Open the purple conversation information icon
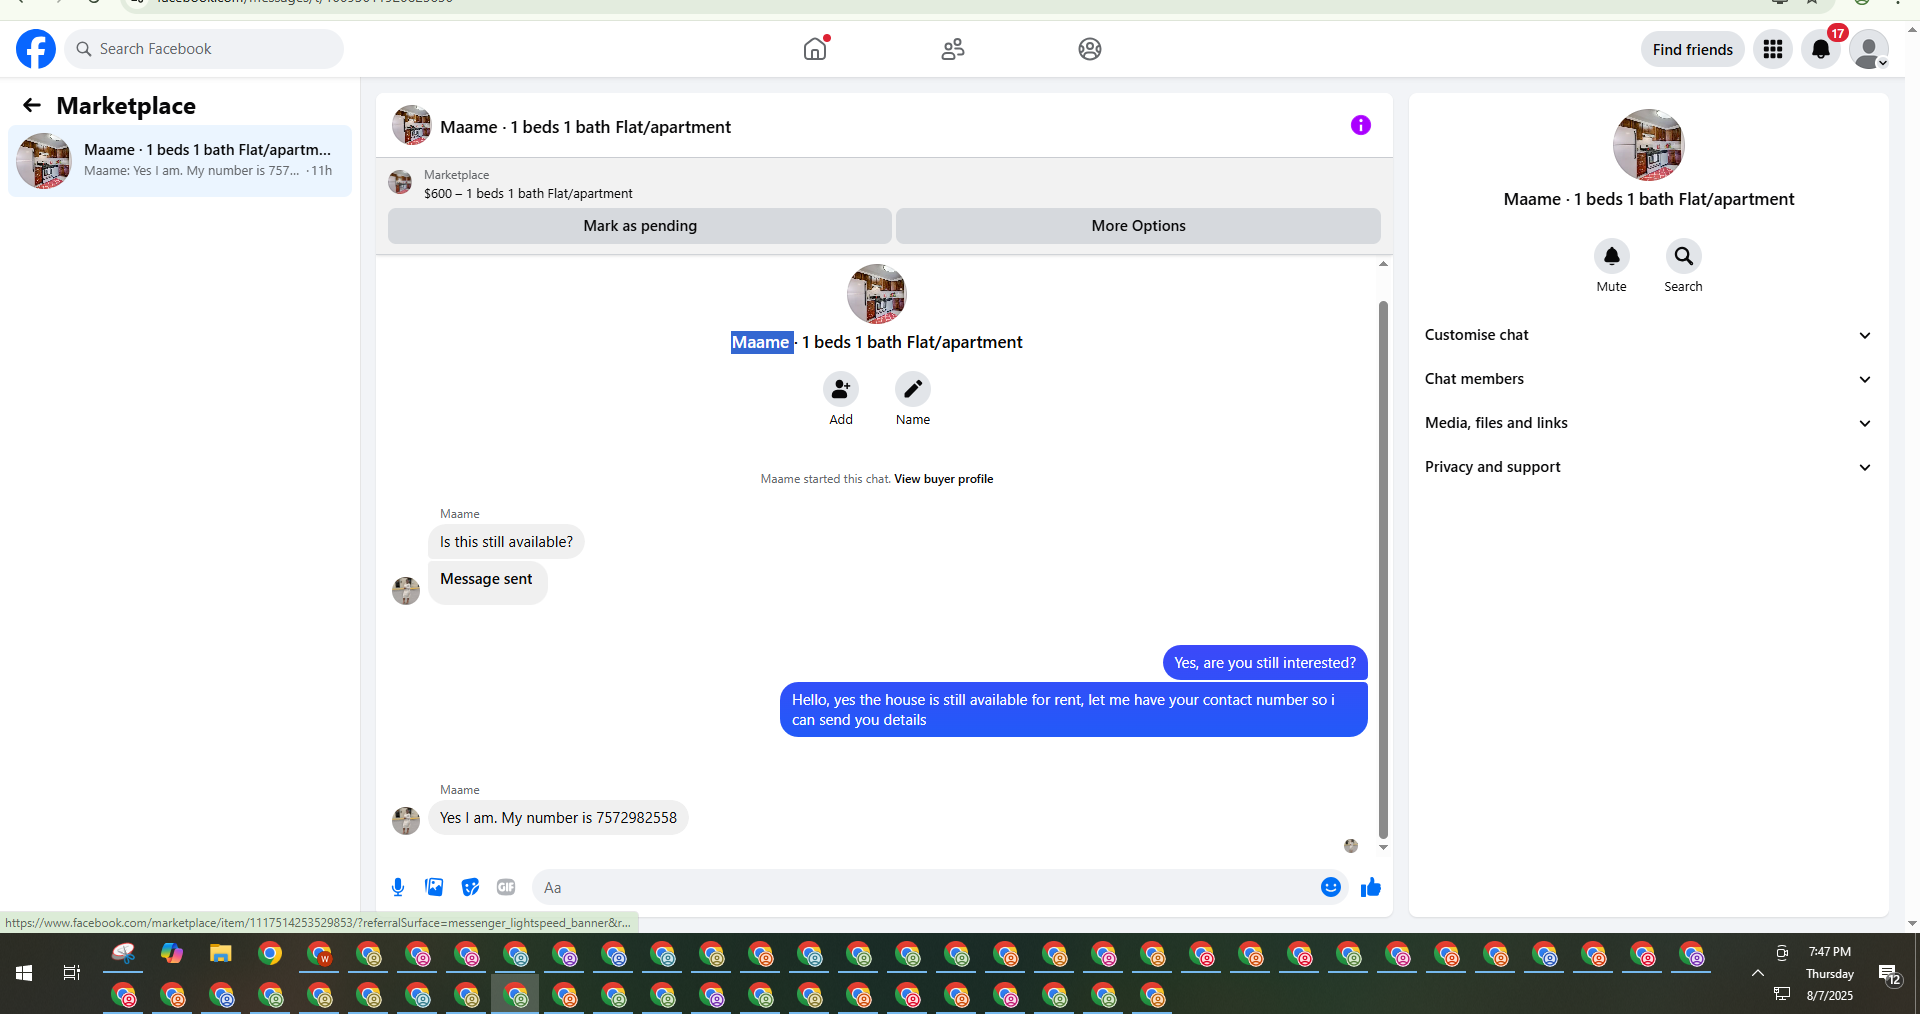Viewport: 1920px width, 1014px height. (x=1361, y=125)
